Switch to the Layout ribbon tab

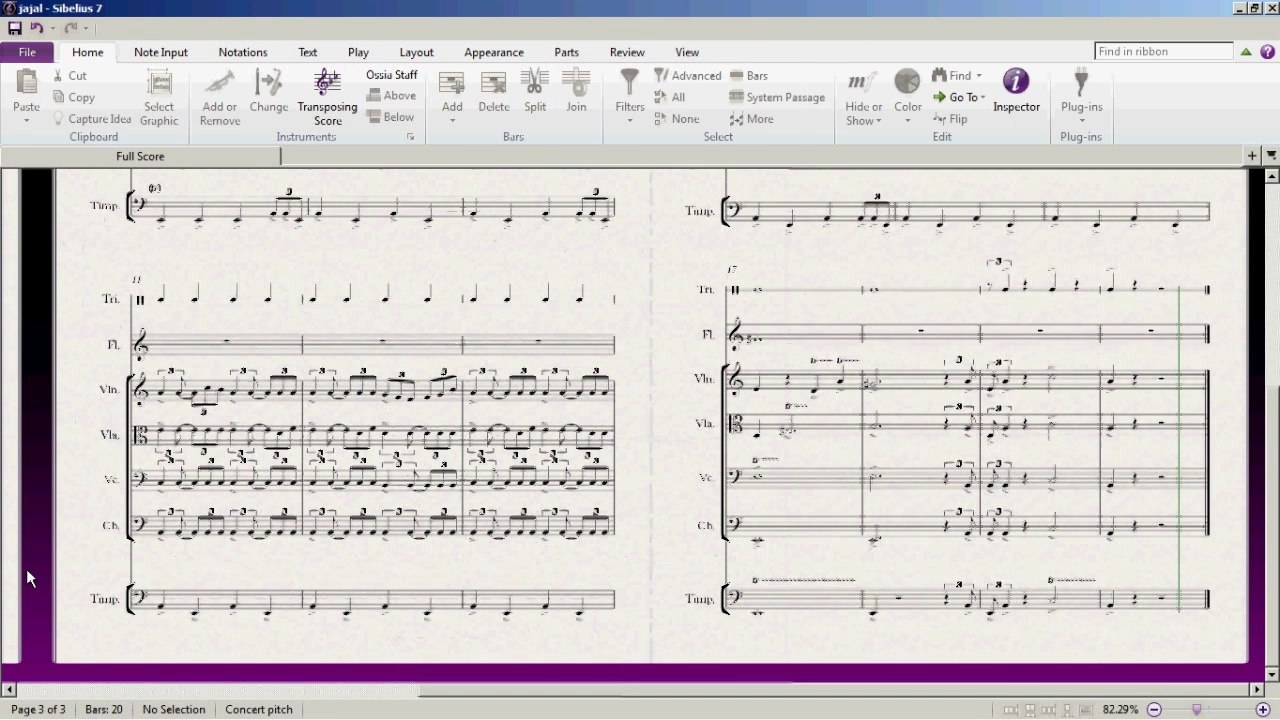pos(416,52)
